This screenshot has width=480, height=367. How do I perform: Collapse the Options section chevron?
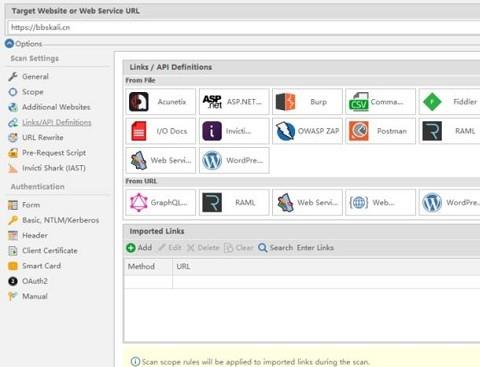point(9,43)
